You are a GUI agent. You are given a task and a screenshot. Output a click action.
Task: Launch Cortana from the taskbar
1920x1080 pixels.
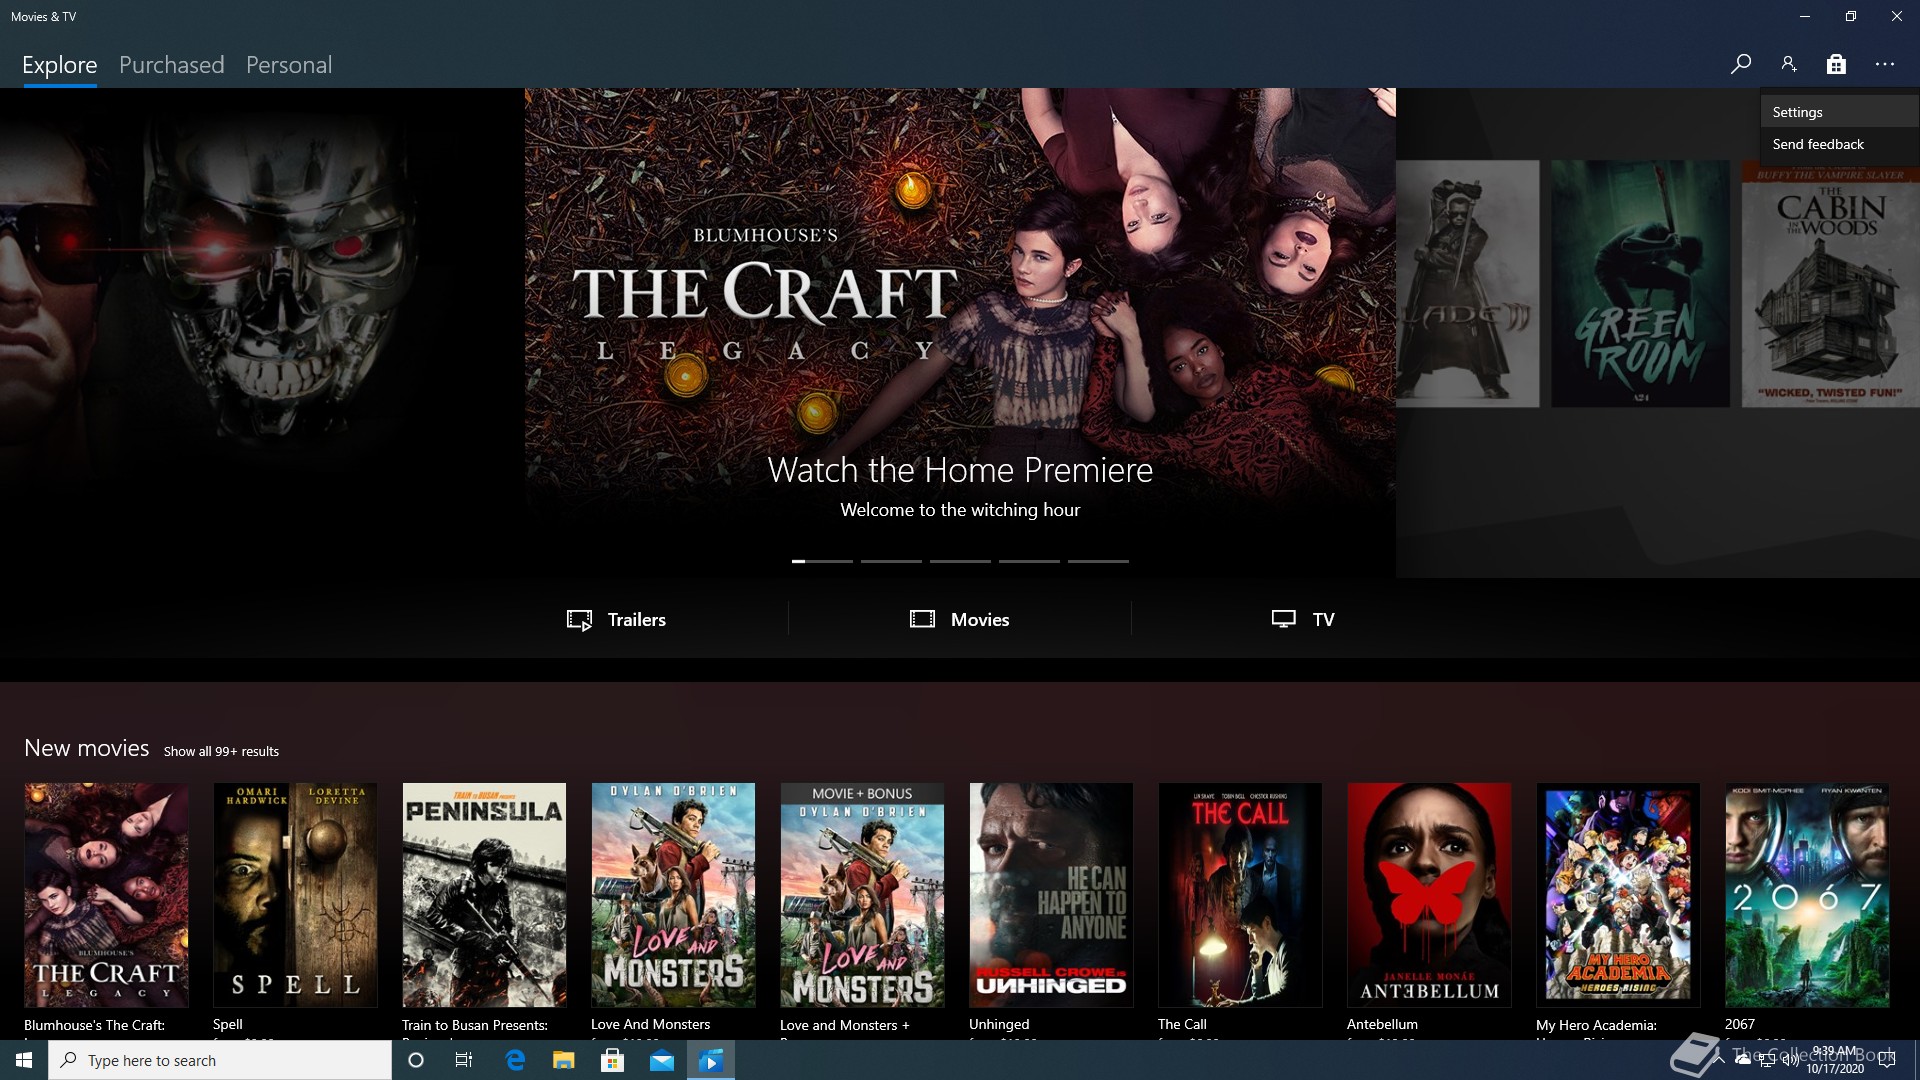416,1060
